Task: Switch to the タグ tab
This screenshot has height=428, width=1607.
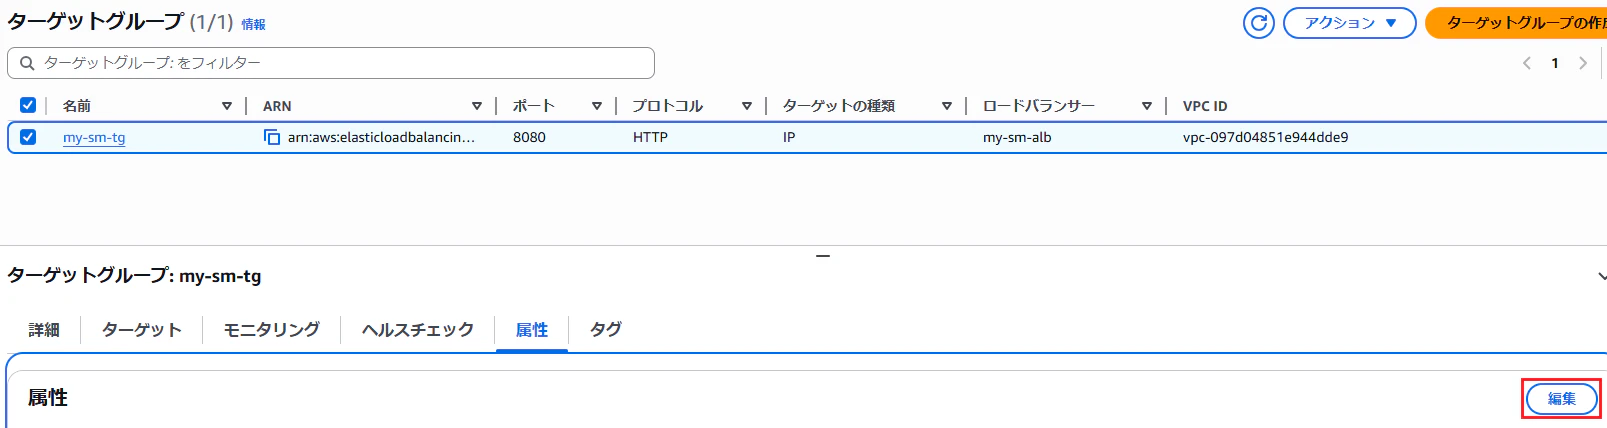Action: point(606,329)
